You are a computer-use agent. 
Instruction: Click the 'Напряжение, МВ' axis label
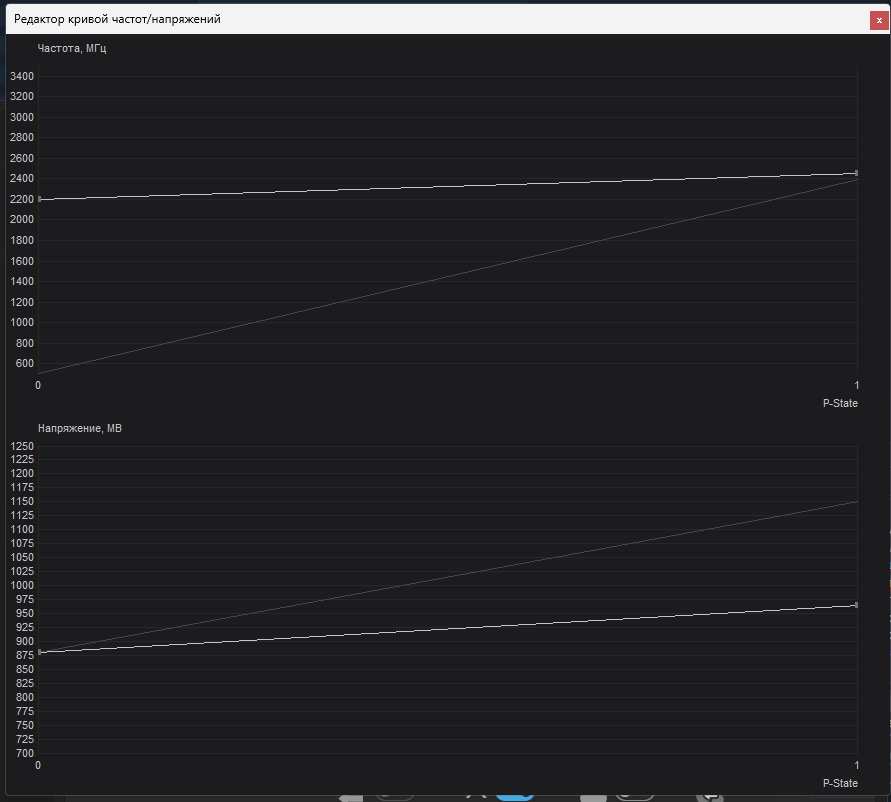(x=80, y=428)
